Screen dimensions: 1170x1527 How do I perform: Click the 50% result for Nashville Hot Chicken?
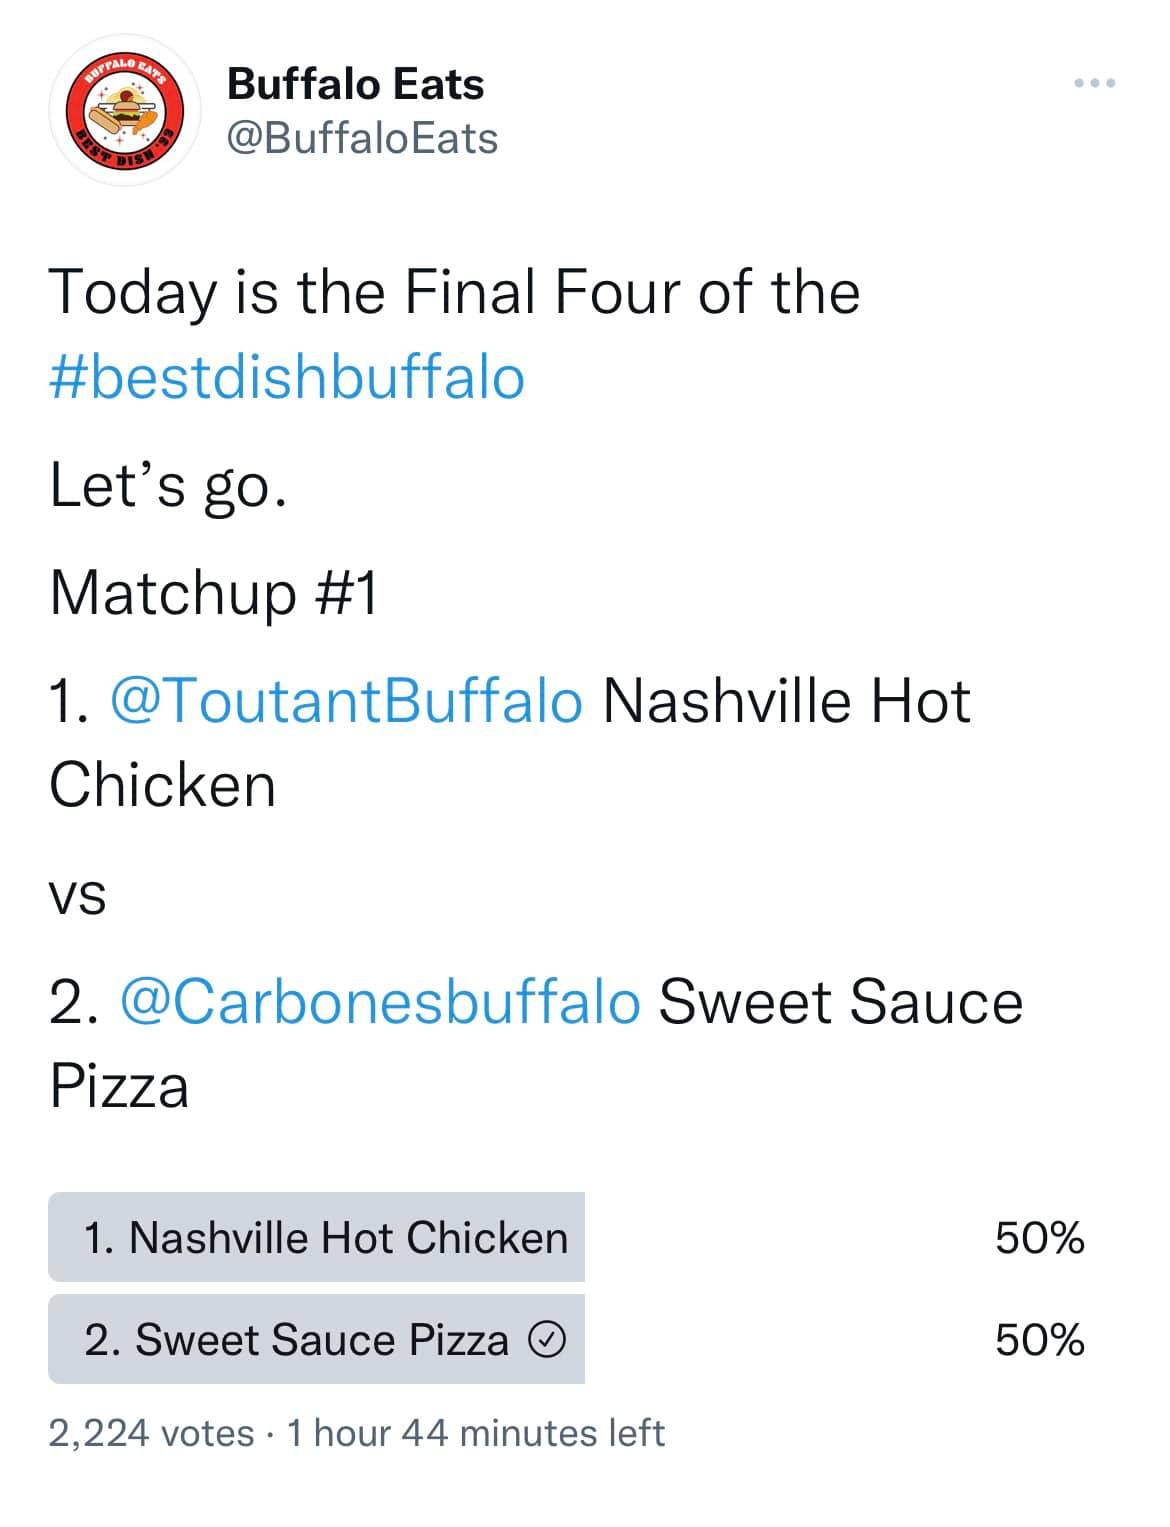1039,1238
